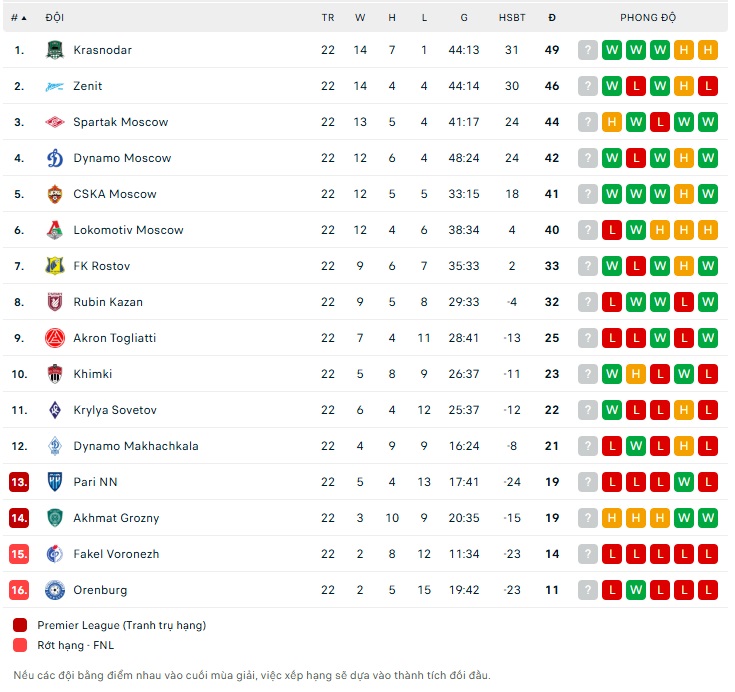735x692 pixels.
Task: Click the ĐỘI team column header
Action: click(x=54, y=18)
